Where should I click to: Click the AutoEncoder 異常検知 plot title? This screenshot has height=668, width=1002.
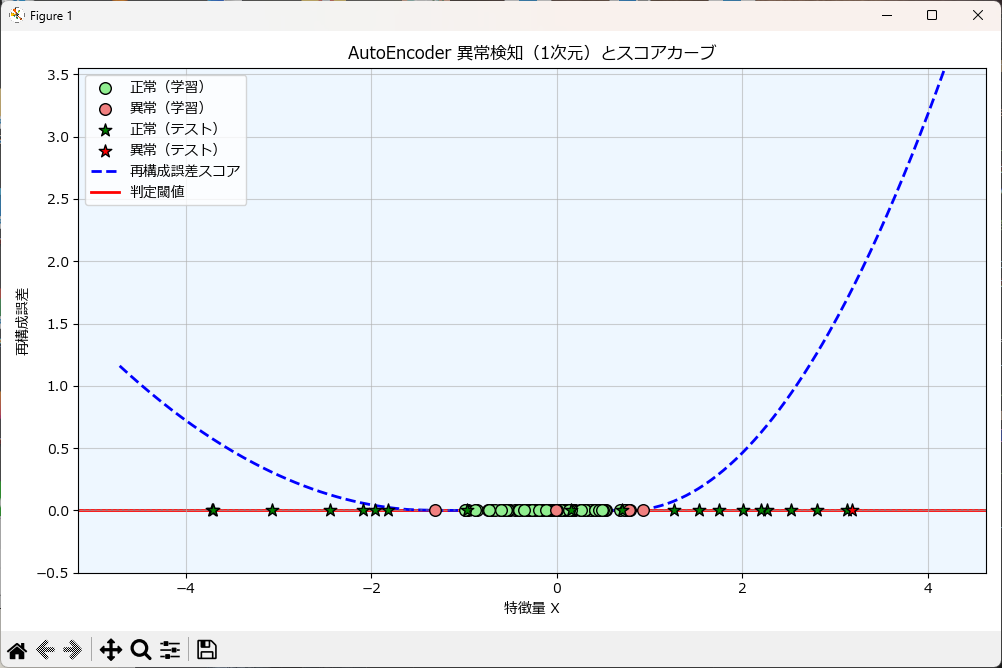coord(531,54)
